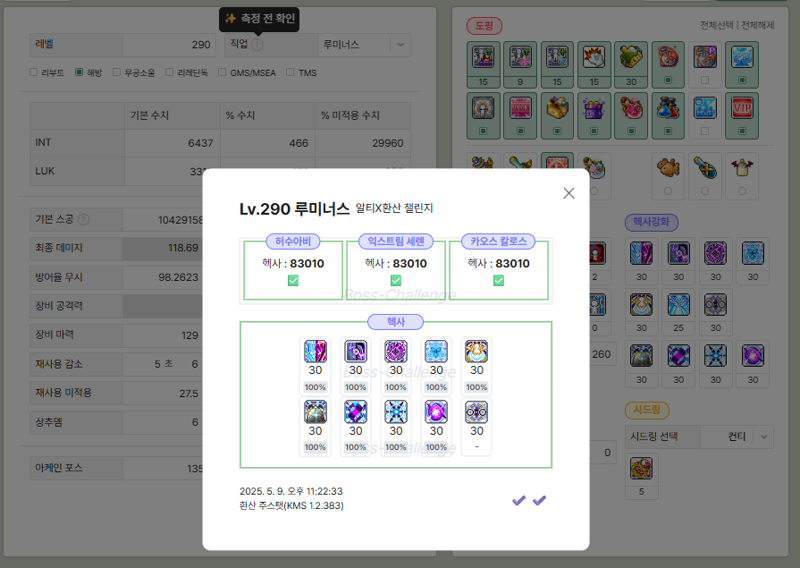Open the 루미너스 job dropdown
The height and width of the screenshot is (568, 800).
(364, 45)
